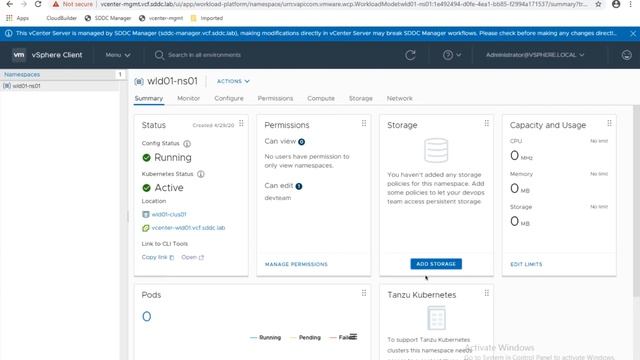Open the vcenter-mgmt bookmark
Screen dimensions: 640x360
pos(161,18)
